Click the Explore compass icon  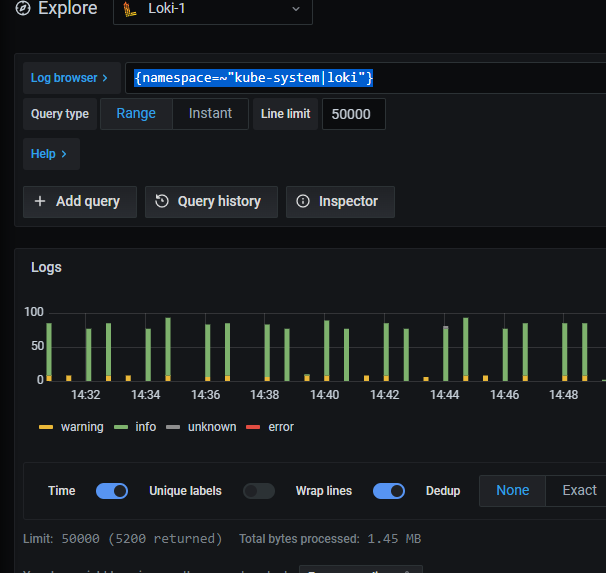(x=21, y=9)
